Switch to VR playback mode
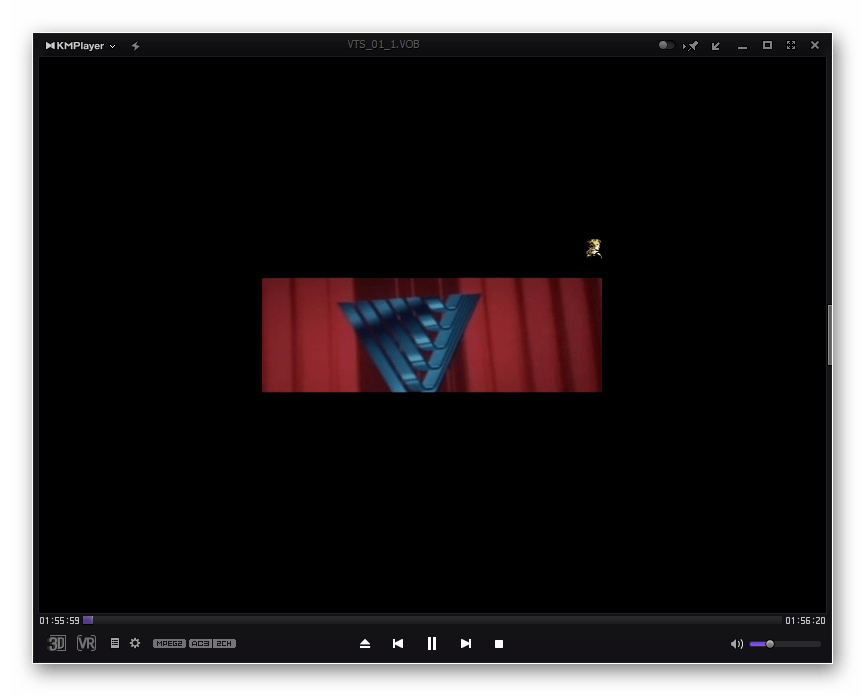This screenshot has height=696, width=865. coord(84,643)
